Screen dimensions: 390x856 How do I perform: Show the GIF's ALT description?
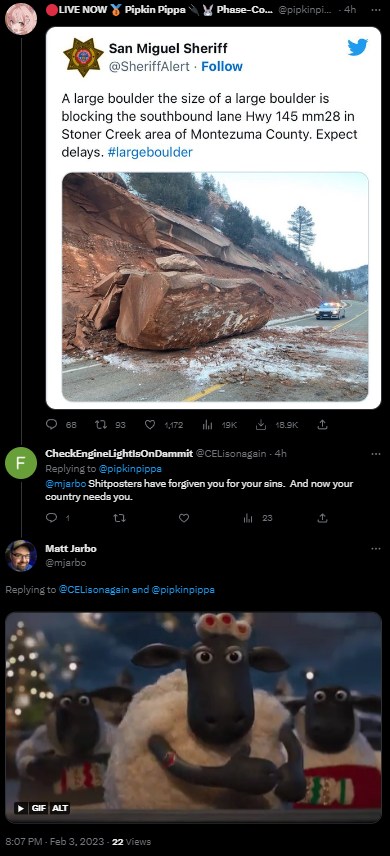point(60,808)
